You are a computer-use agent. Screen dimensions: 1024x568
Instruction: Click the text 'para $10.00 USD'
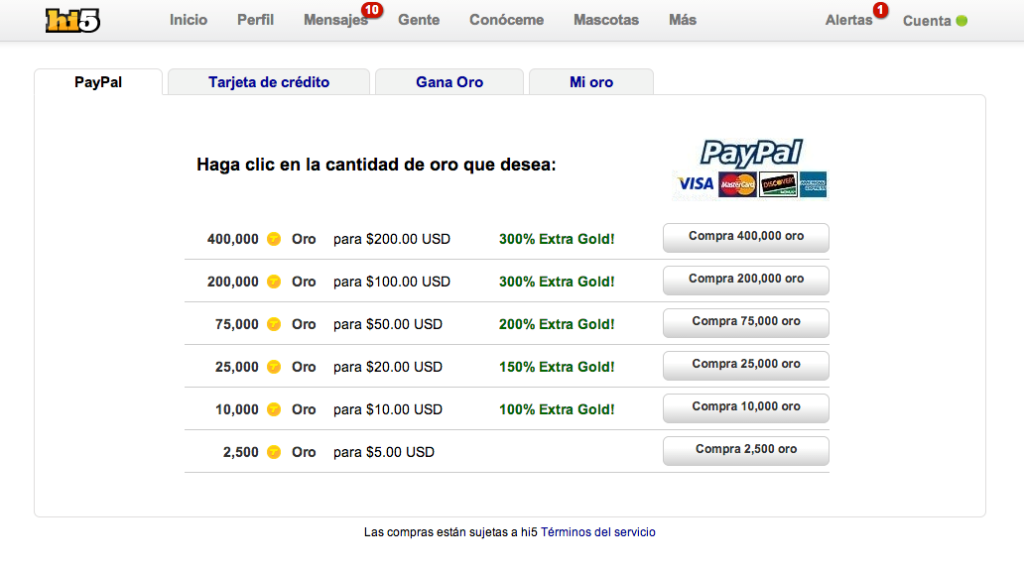388,409
